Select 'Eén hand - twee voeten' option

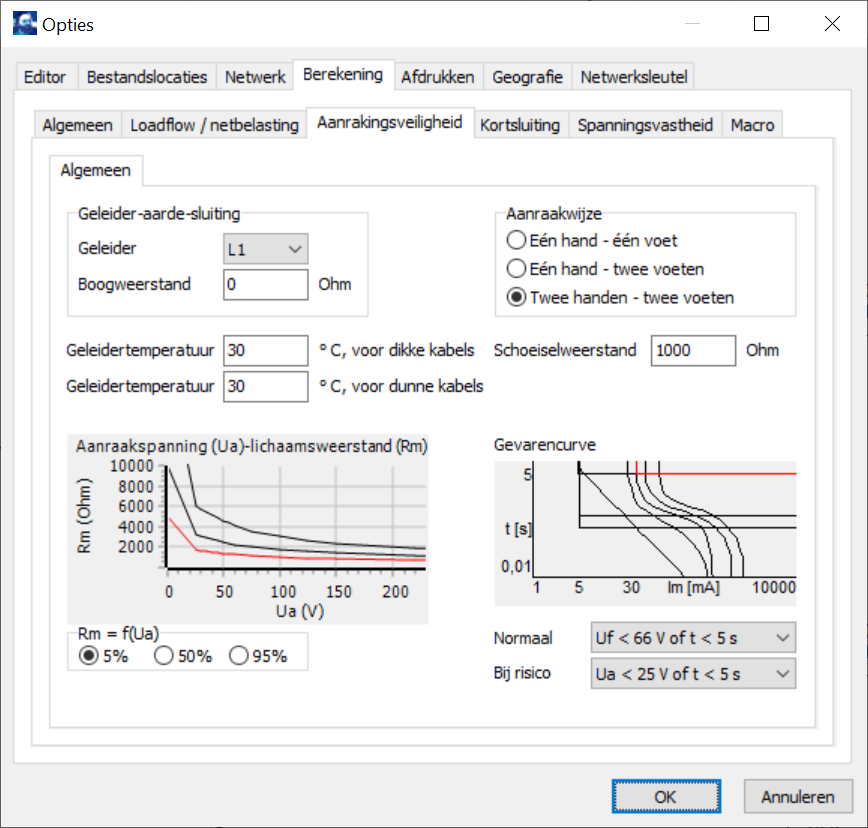[x=516, y=269]
